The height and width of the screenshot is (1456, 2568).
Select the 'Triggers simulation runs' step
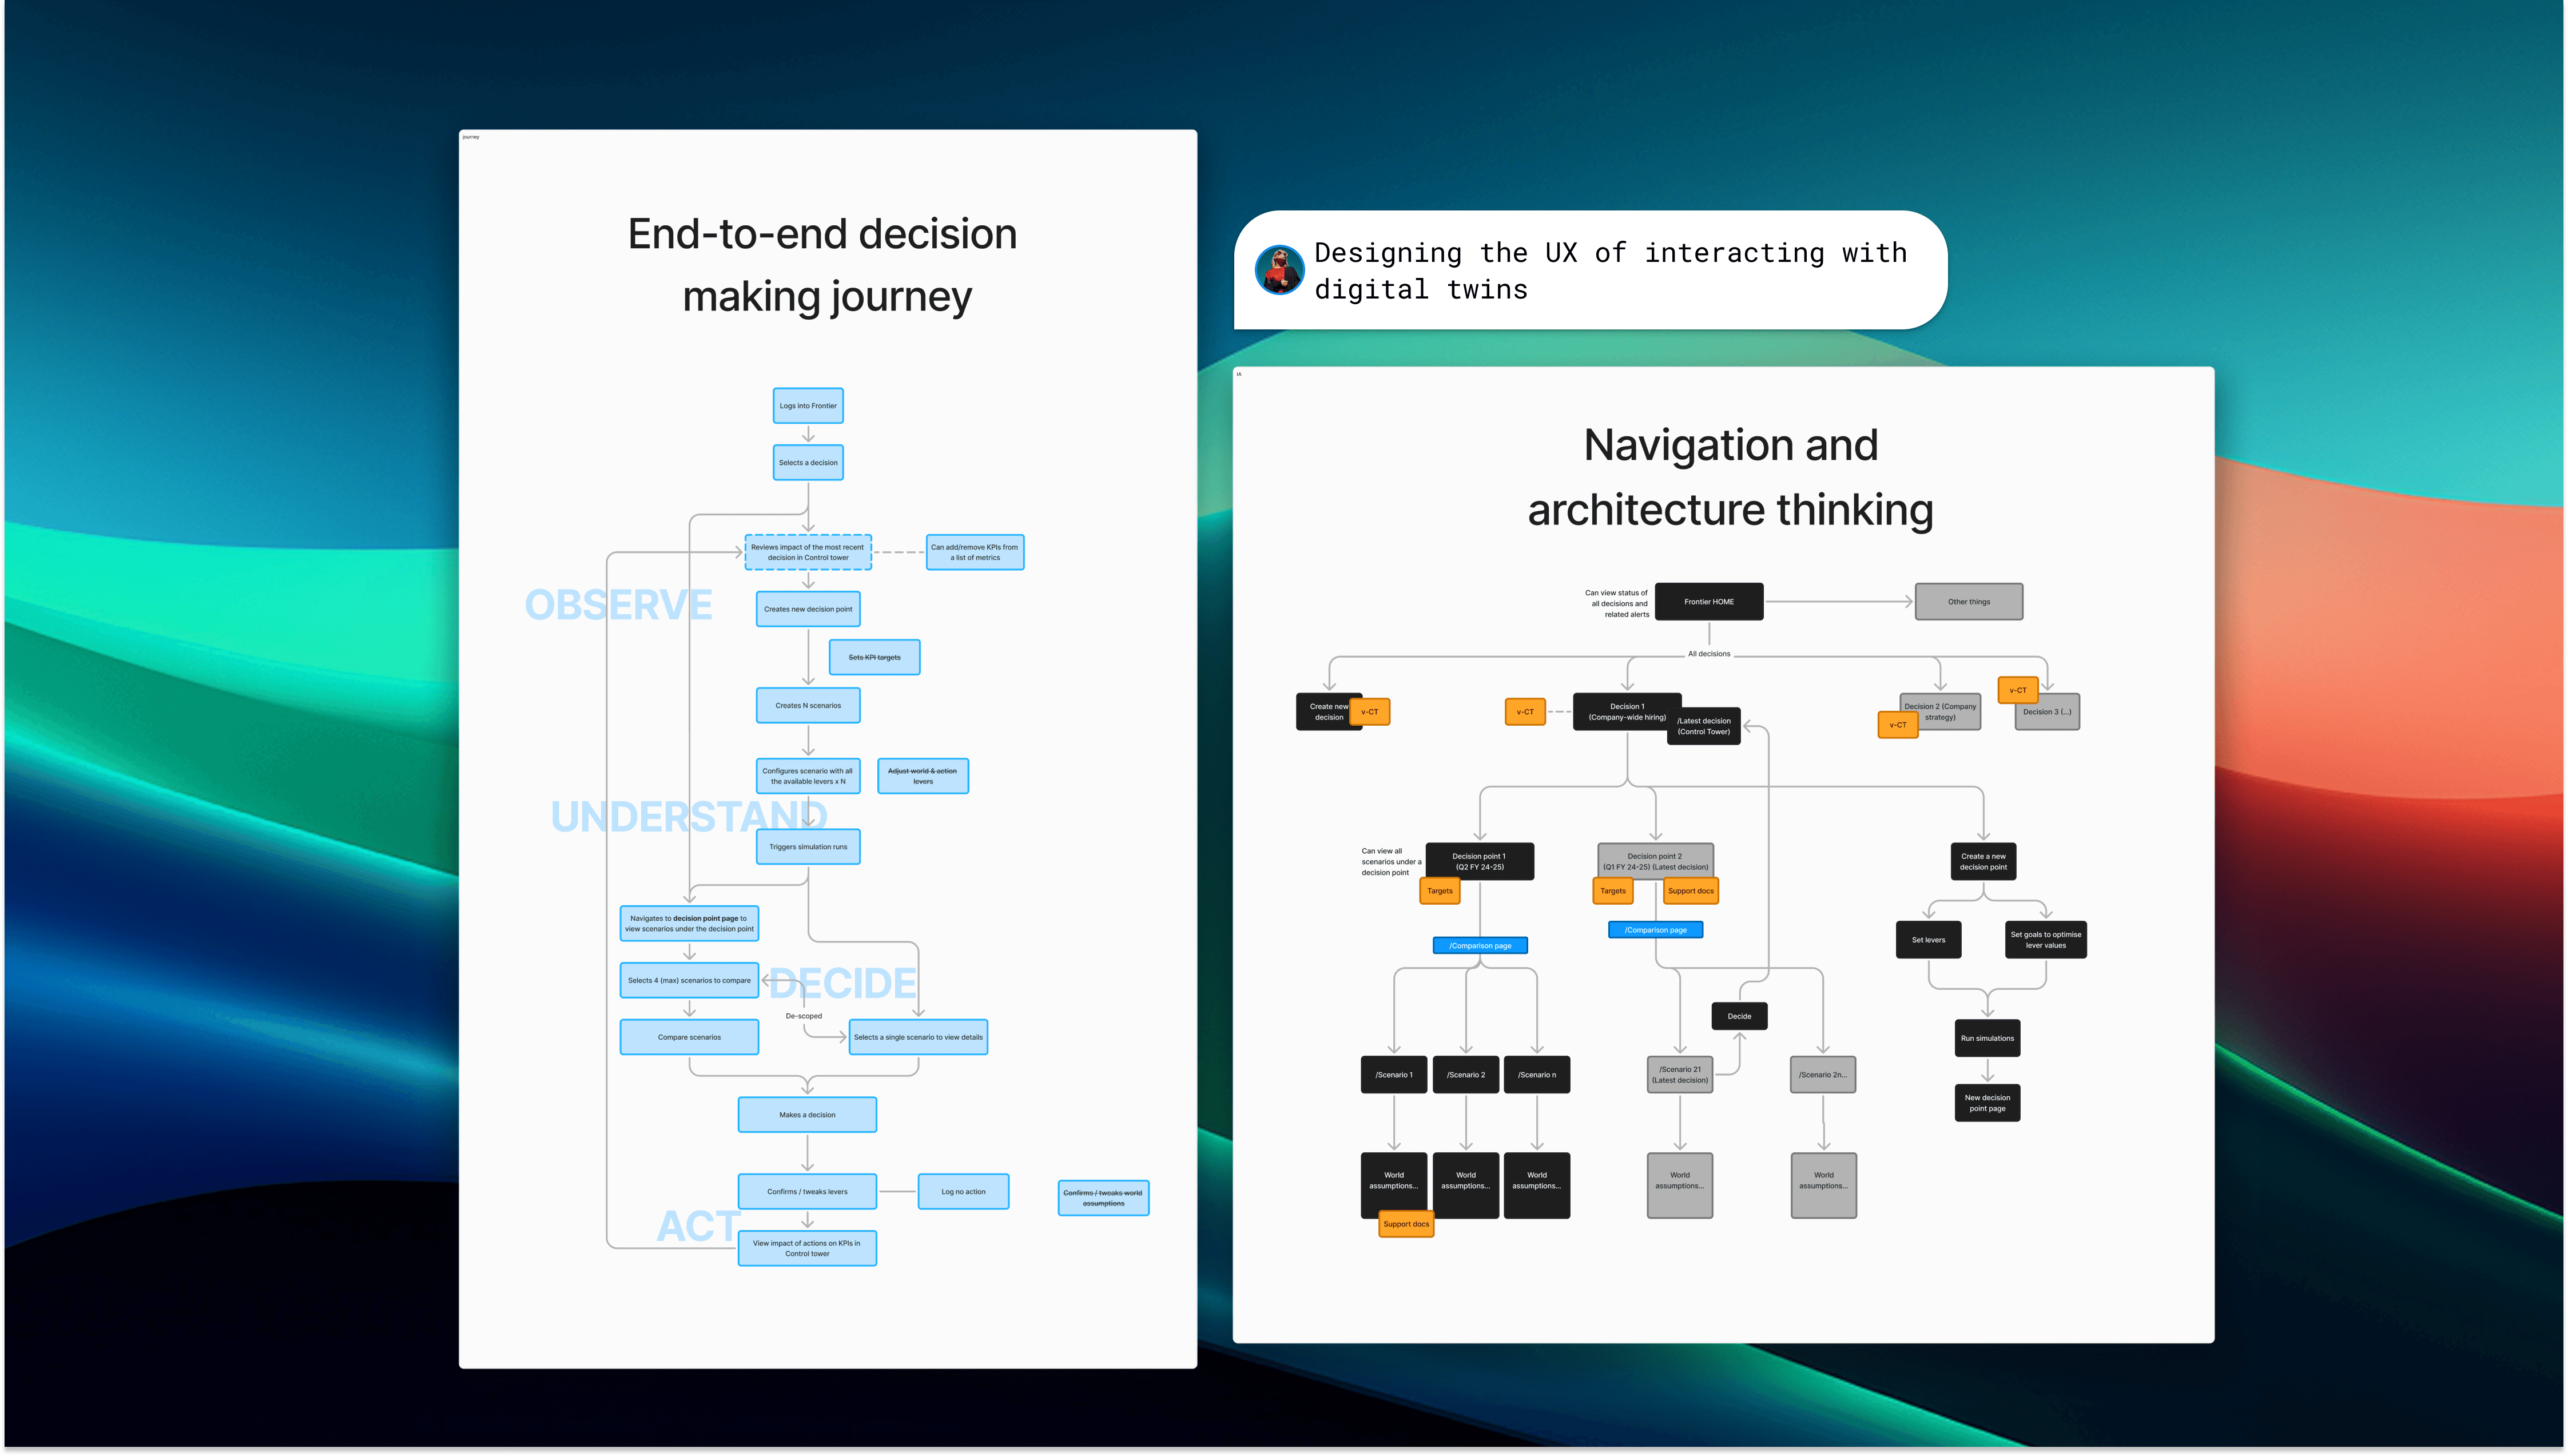coord(808,847)
